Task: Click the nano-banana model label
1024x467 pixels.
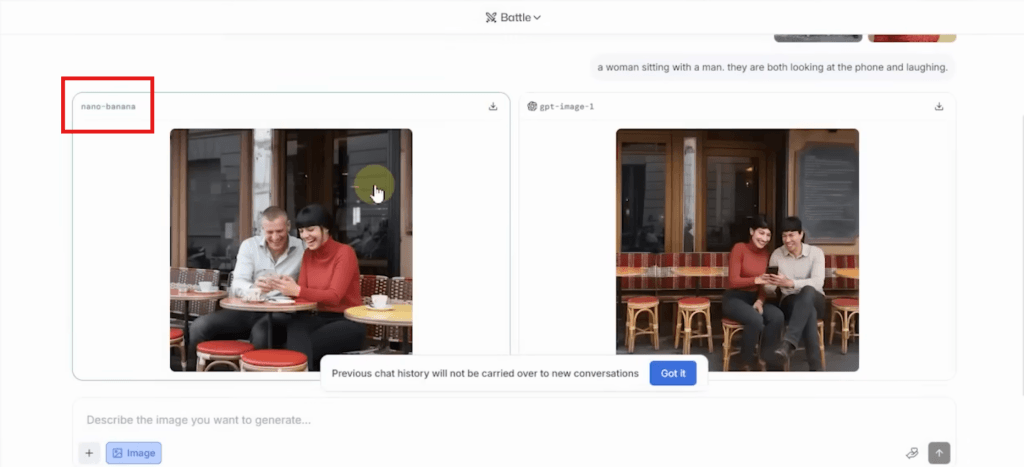Action: point(108,106)
